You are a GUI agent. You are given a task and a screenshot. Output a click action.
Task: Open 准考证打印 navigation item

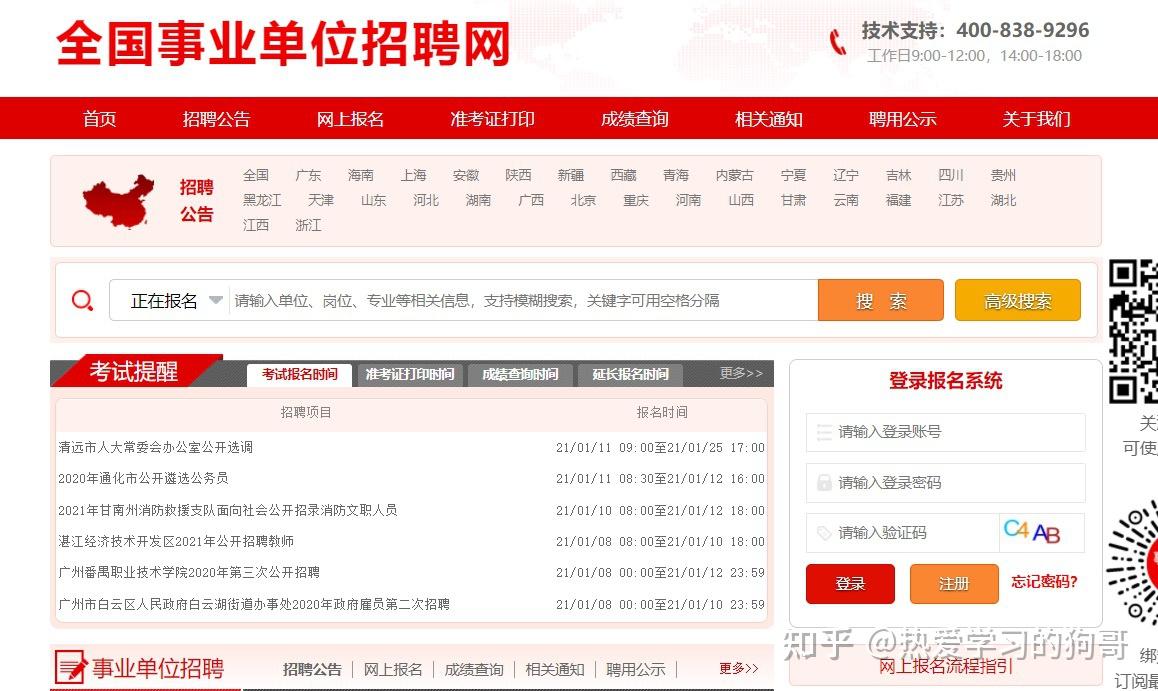[x=492, y=119]
